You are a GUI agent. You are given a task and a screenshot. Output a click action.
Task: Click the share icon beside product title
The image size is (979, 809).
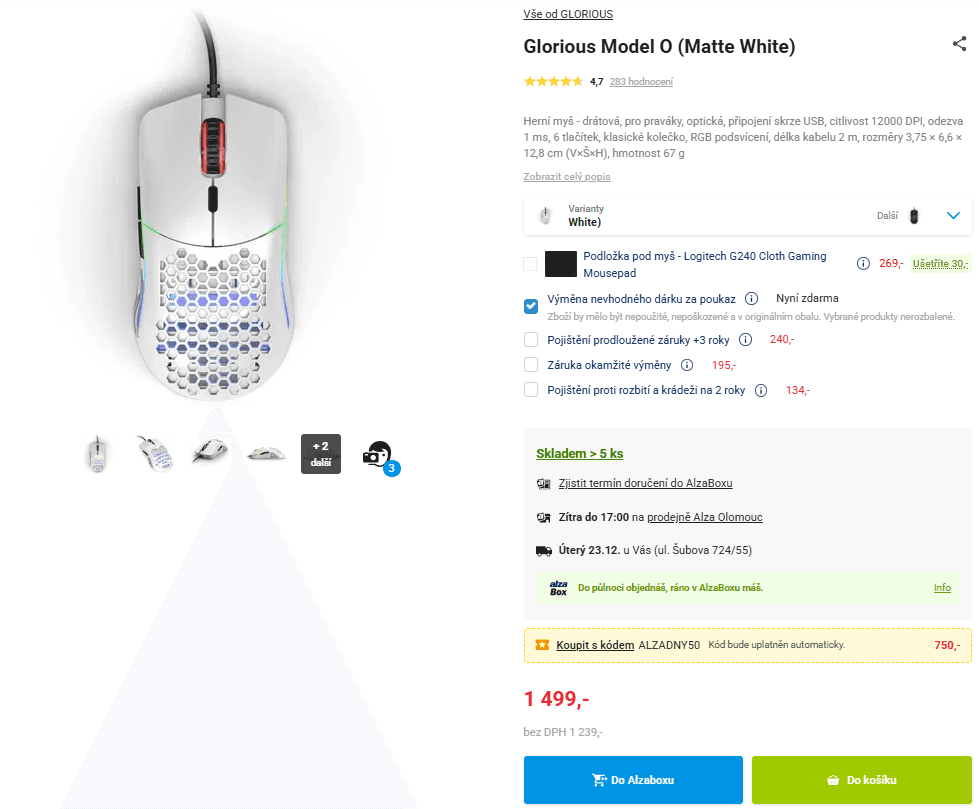(959, 44)
